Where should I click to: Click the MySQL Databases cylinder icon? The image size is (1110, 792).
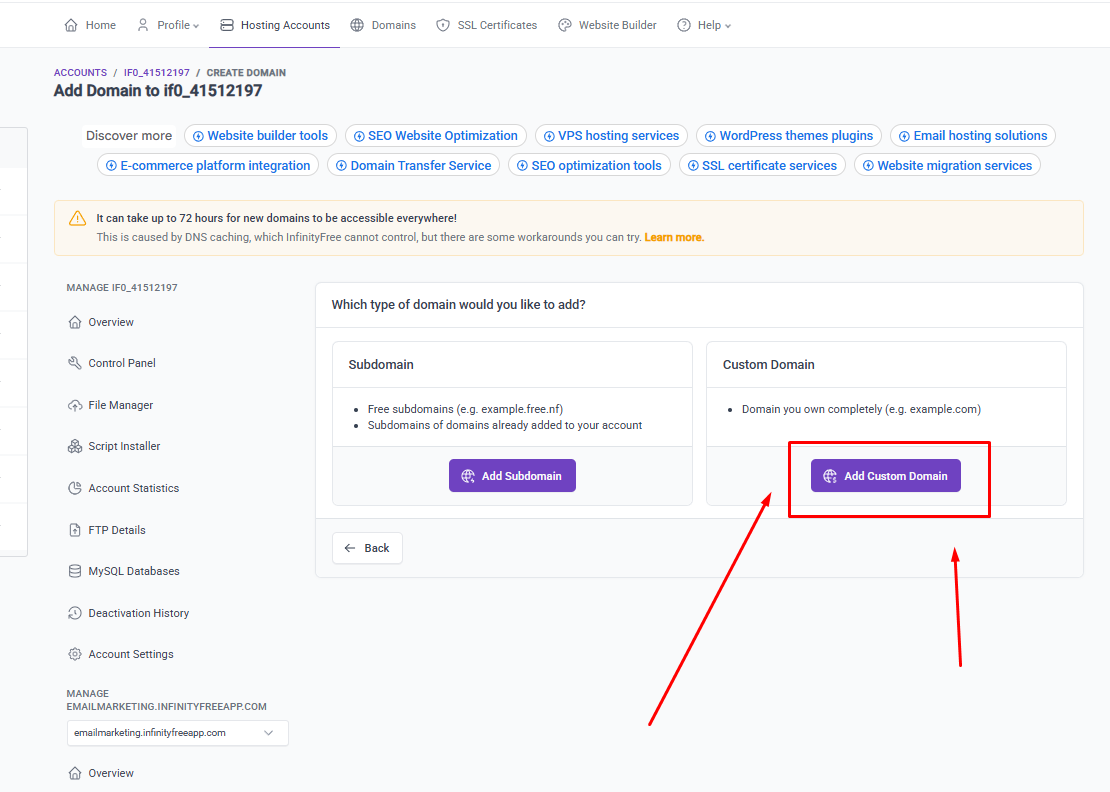coord(75,571)
